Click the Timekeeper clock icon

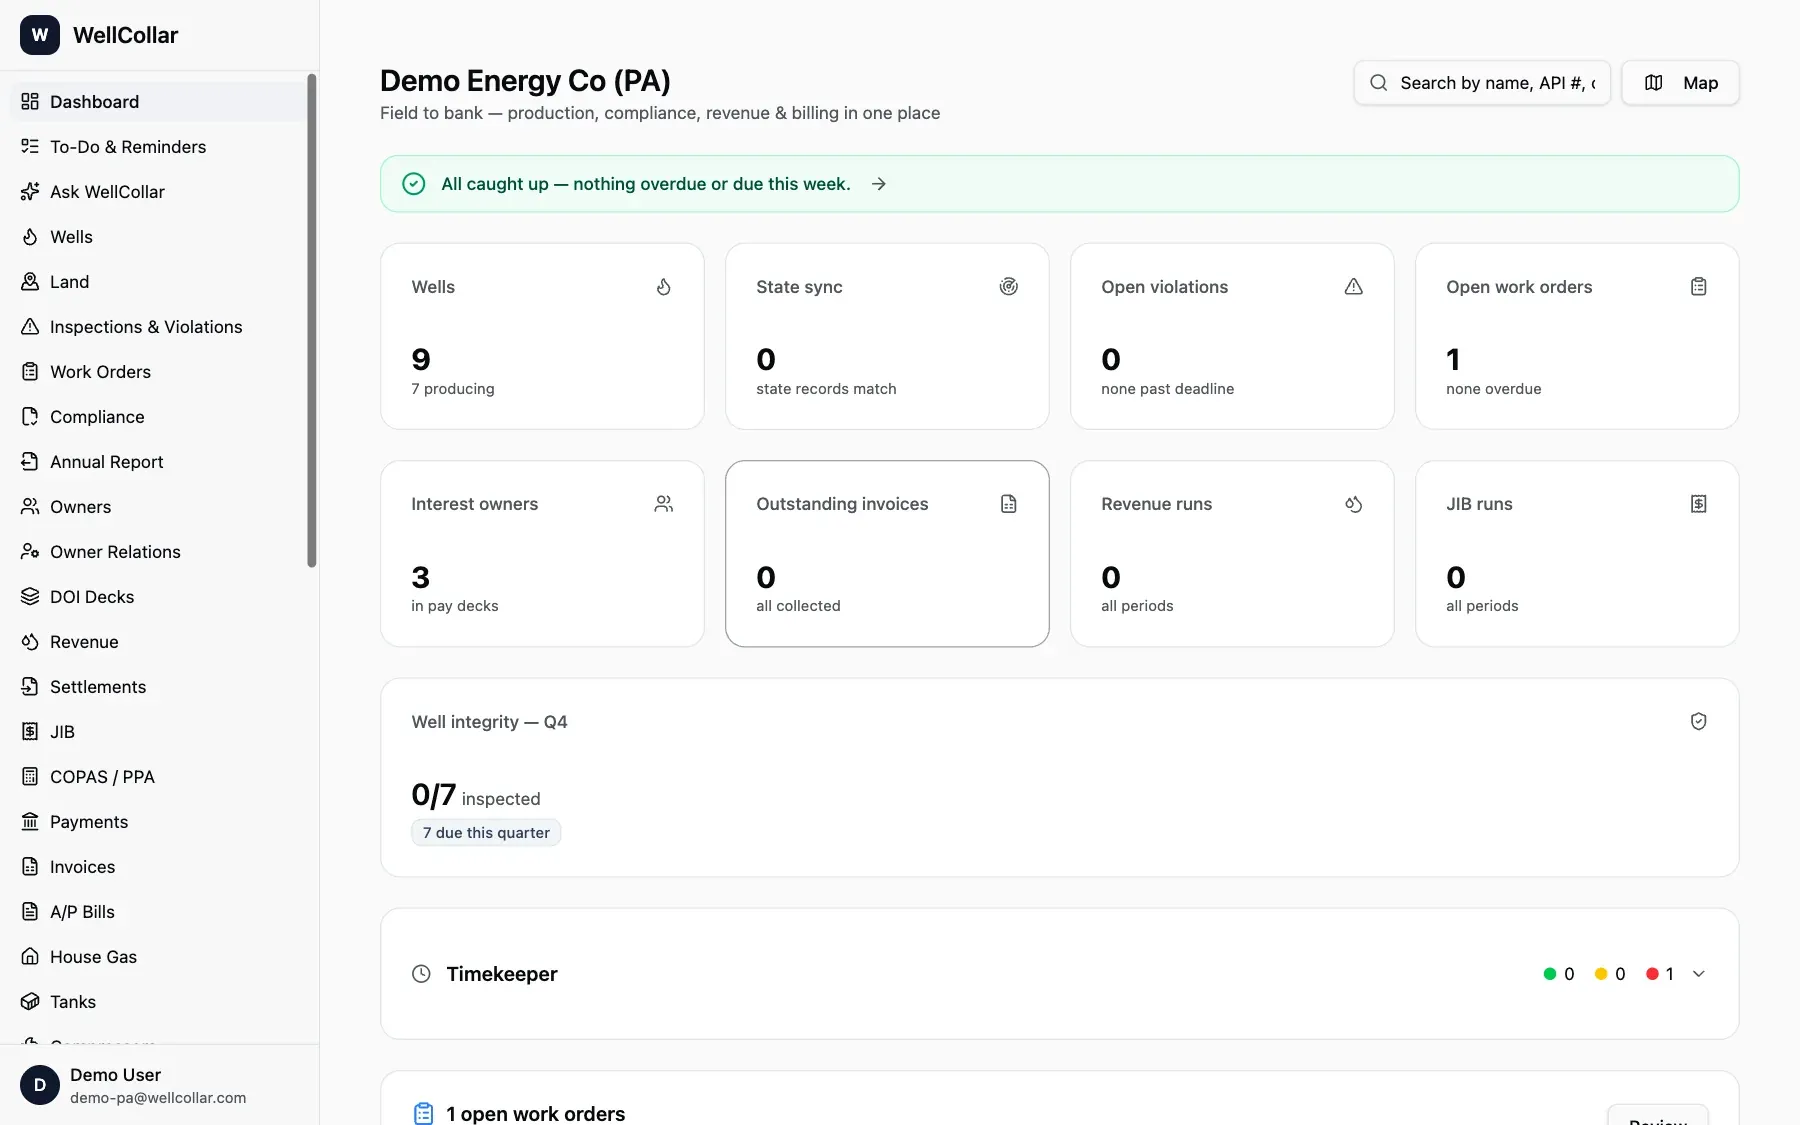coord(422,974)
